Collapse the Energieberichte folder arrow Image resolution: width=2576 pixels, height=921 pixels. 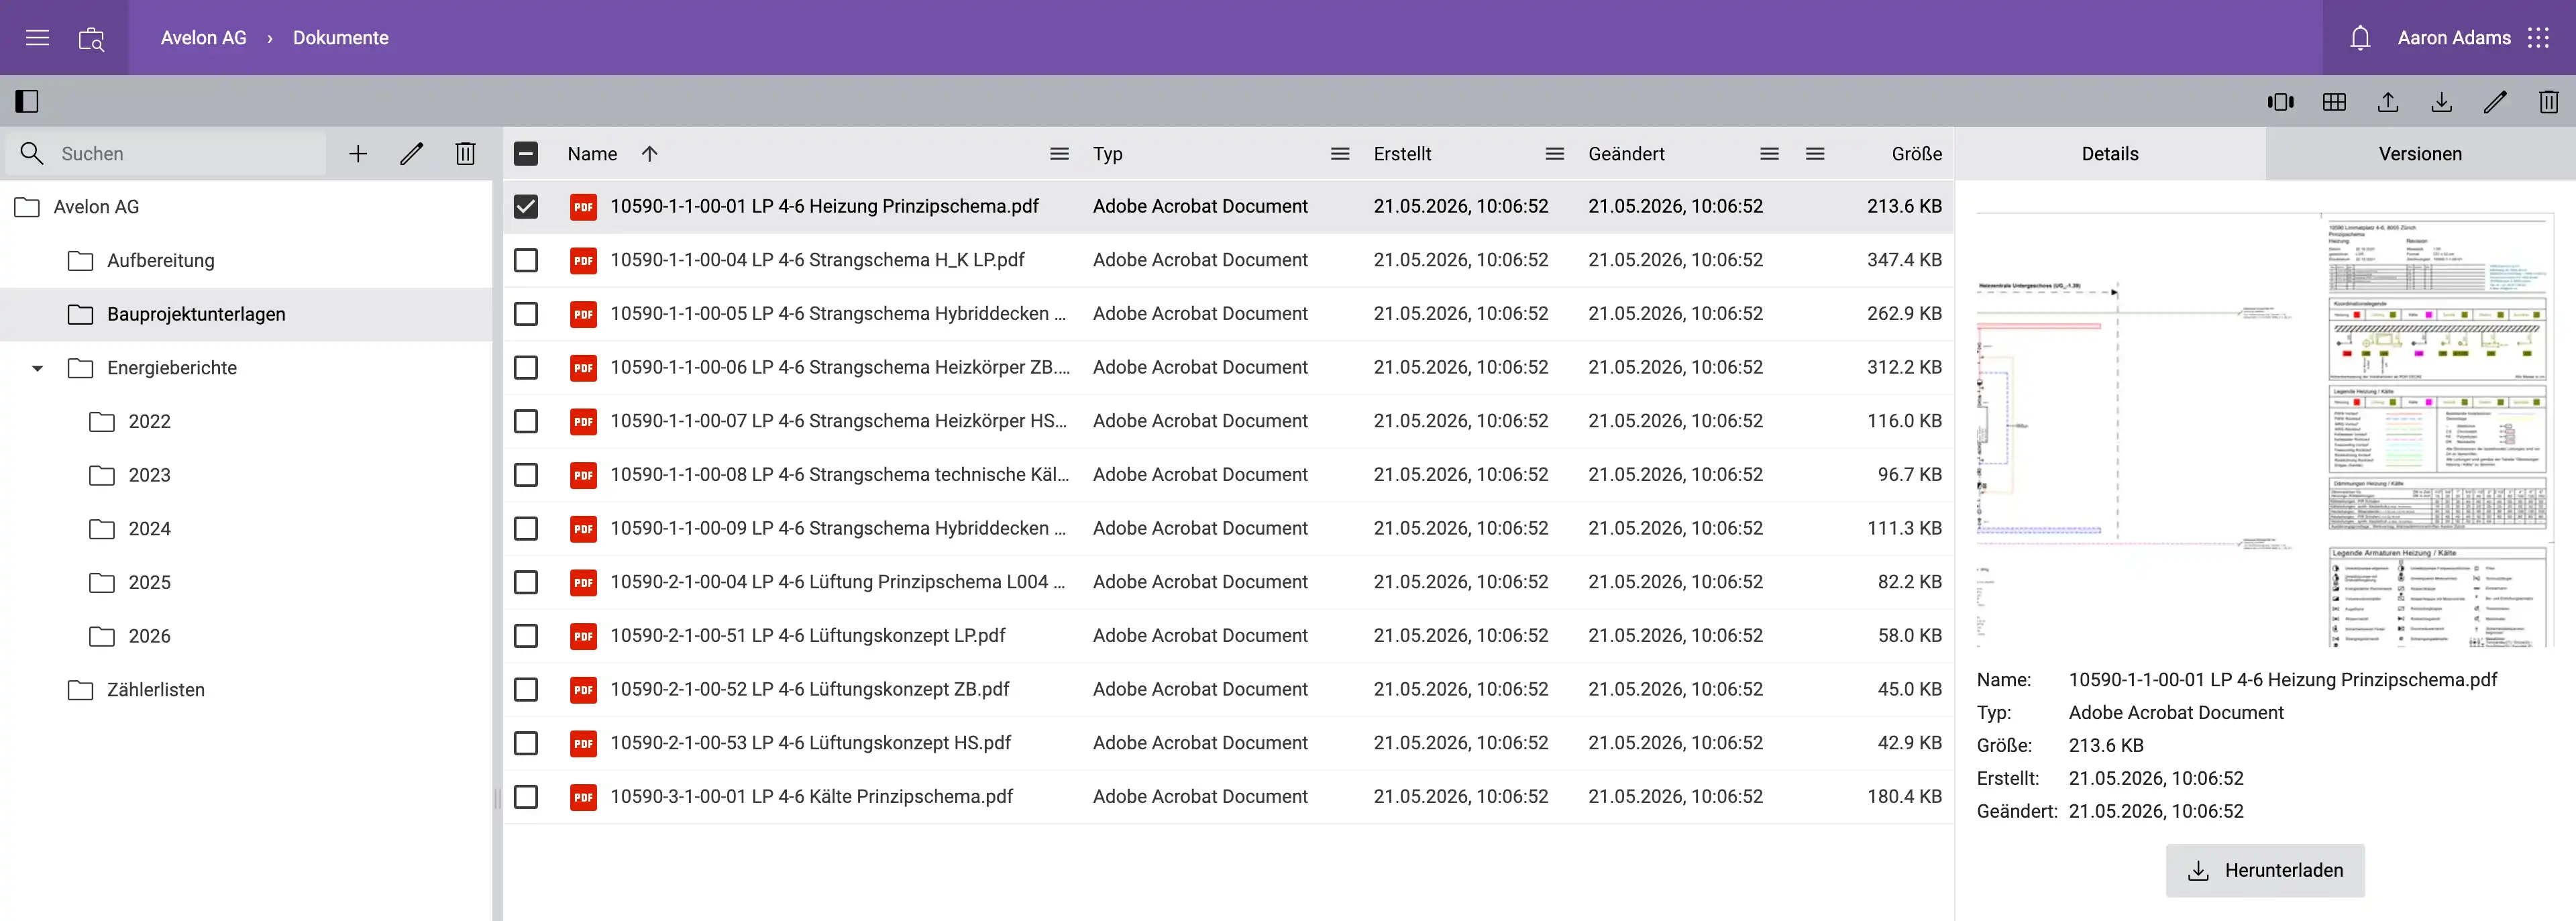click(x=37, y=369)
